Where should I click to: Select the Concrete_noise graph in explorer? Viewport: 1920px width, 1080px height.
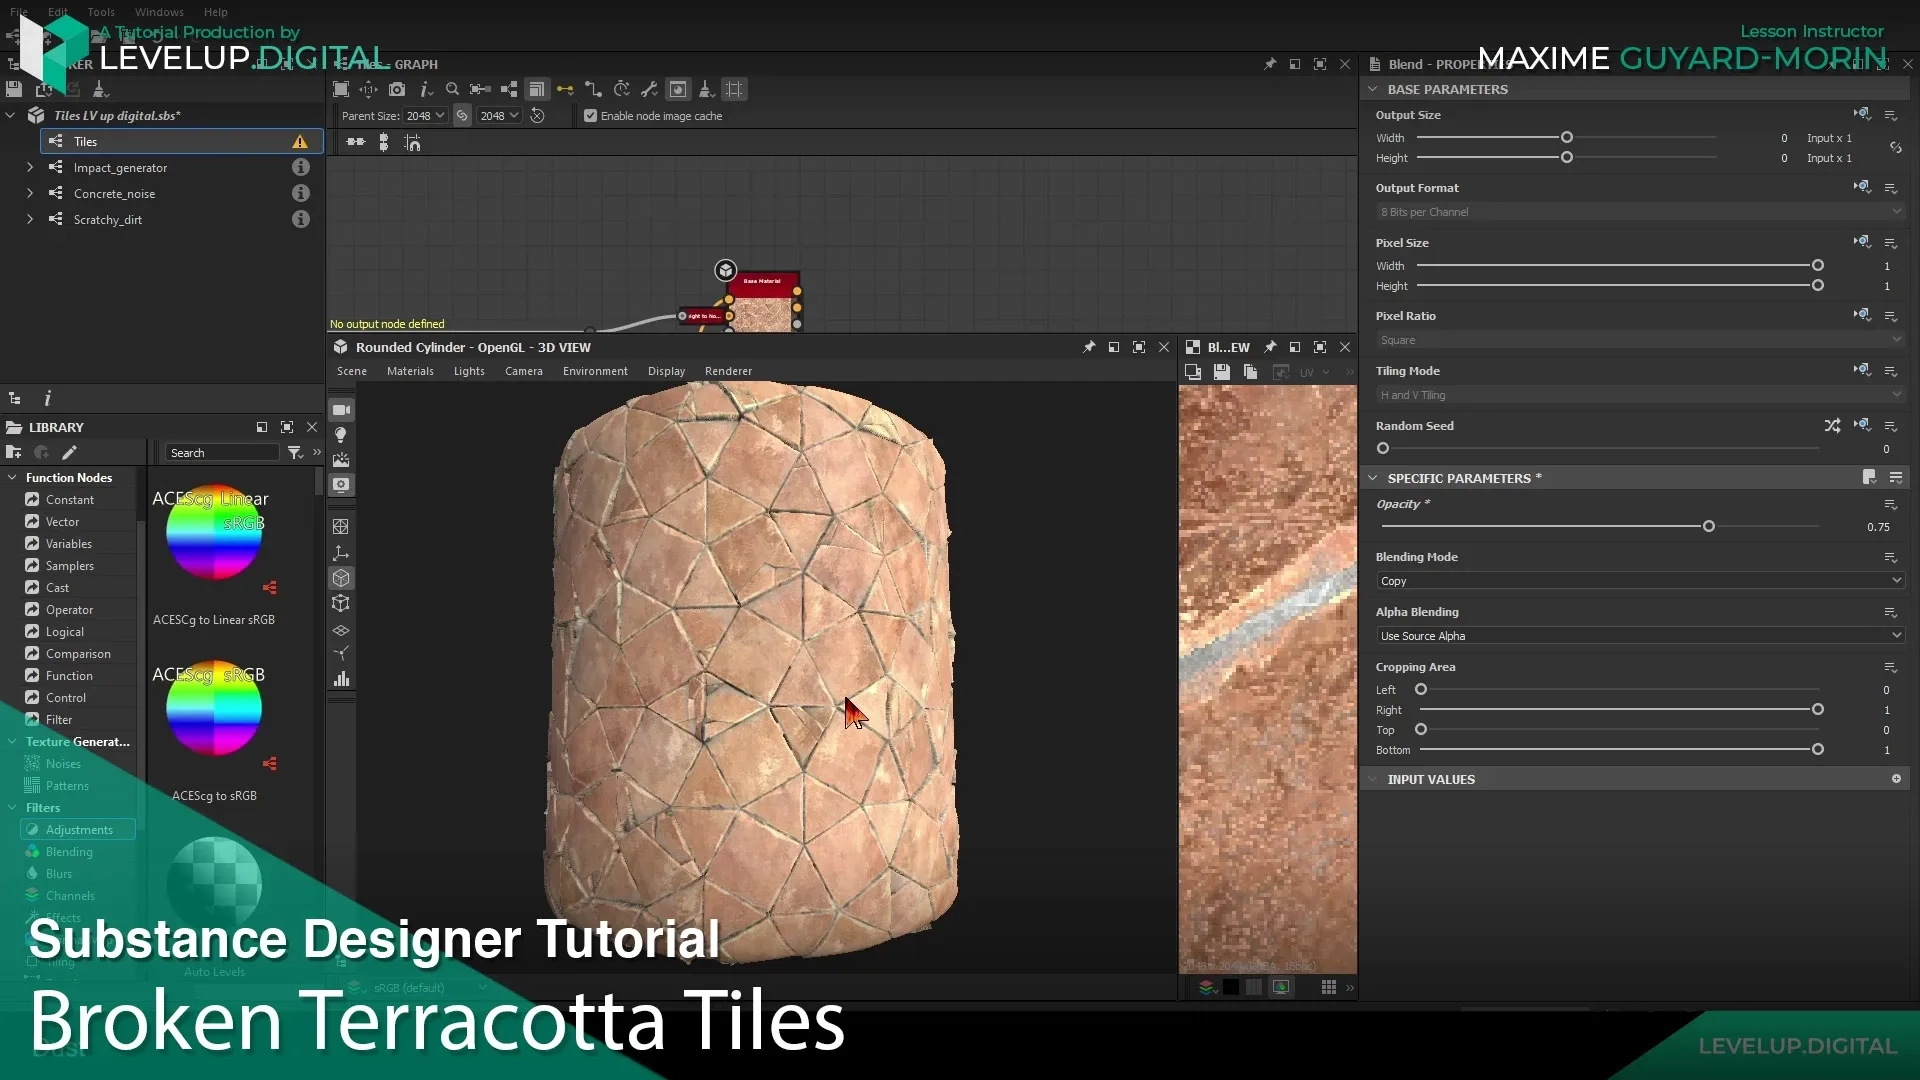pyautogui.click(x=114, y=194)
